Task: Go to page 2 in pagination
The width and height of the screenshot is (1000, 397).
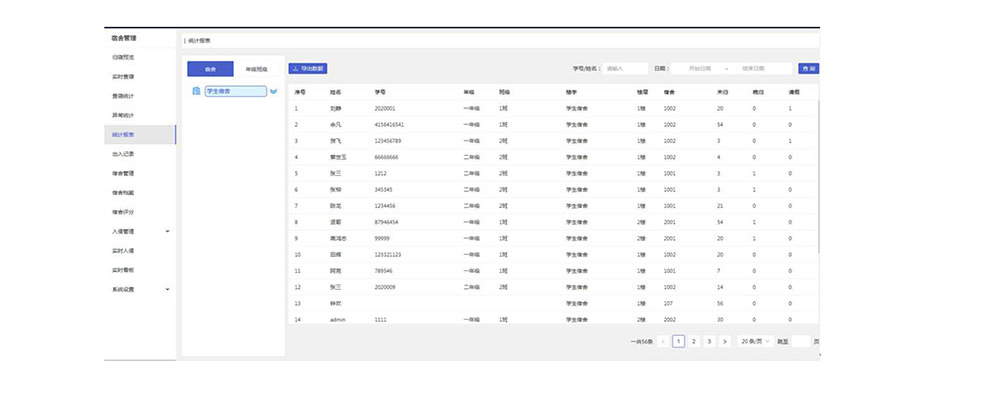Action: pyautogui.click(x=694, y=341)
